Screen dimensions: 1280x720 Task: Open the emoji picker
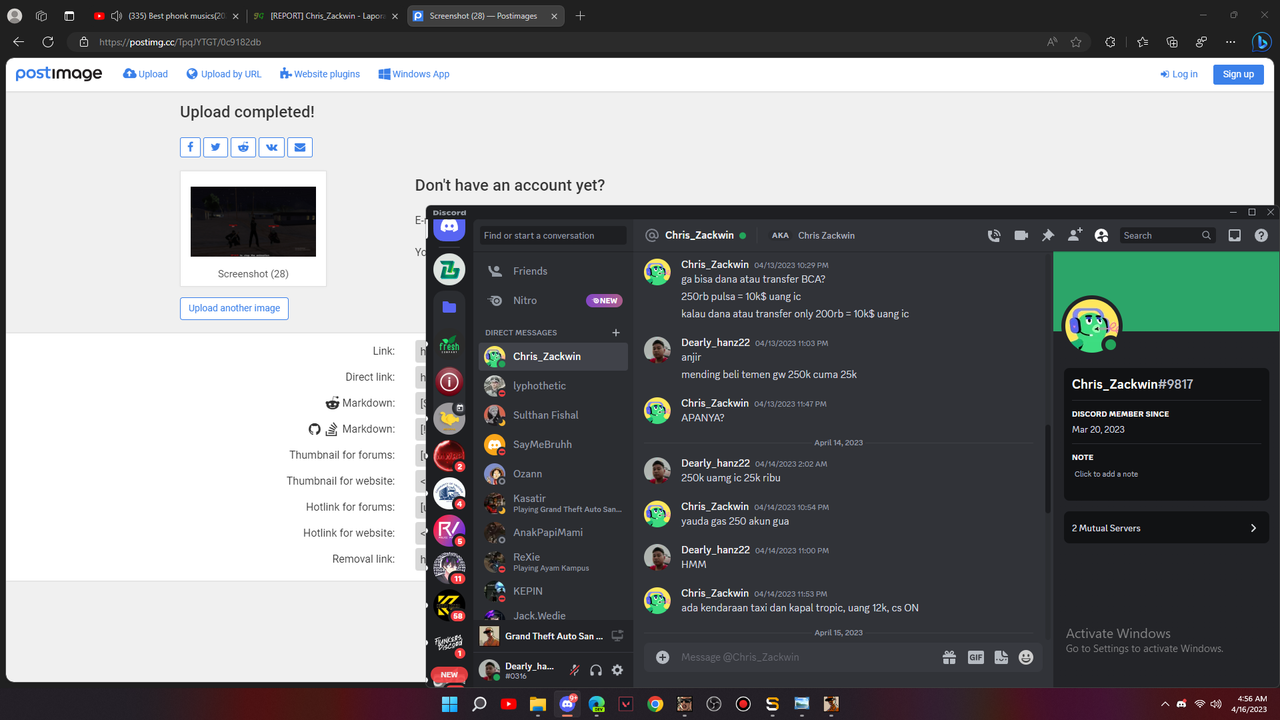tap(1026, 657)
